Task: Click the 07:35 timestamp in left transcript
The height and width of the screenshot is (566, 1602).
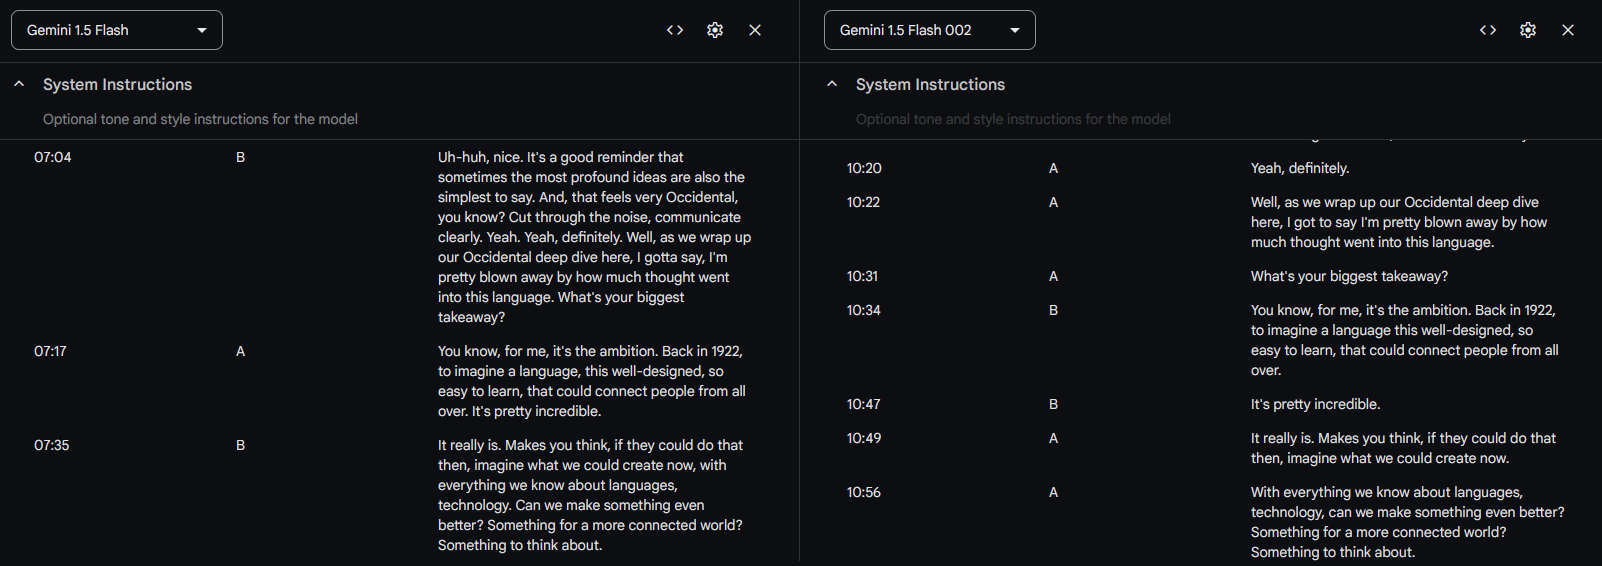Action: pos(52,445)
